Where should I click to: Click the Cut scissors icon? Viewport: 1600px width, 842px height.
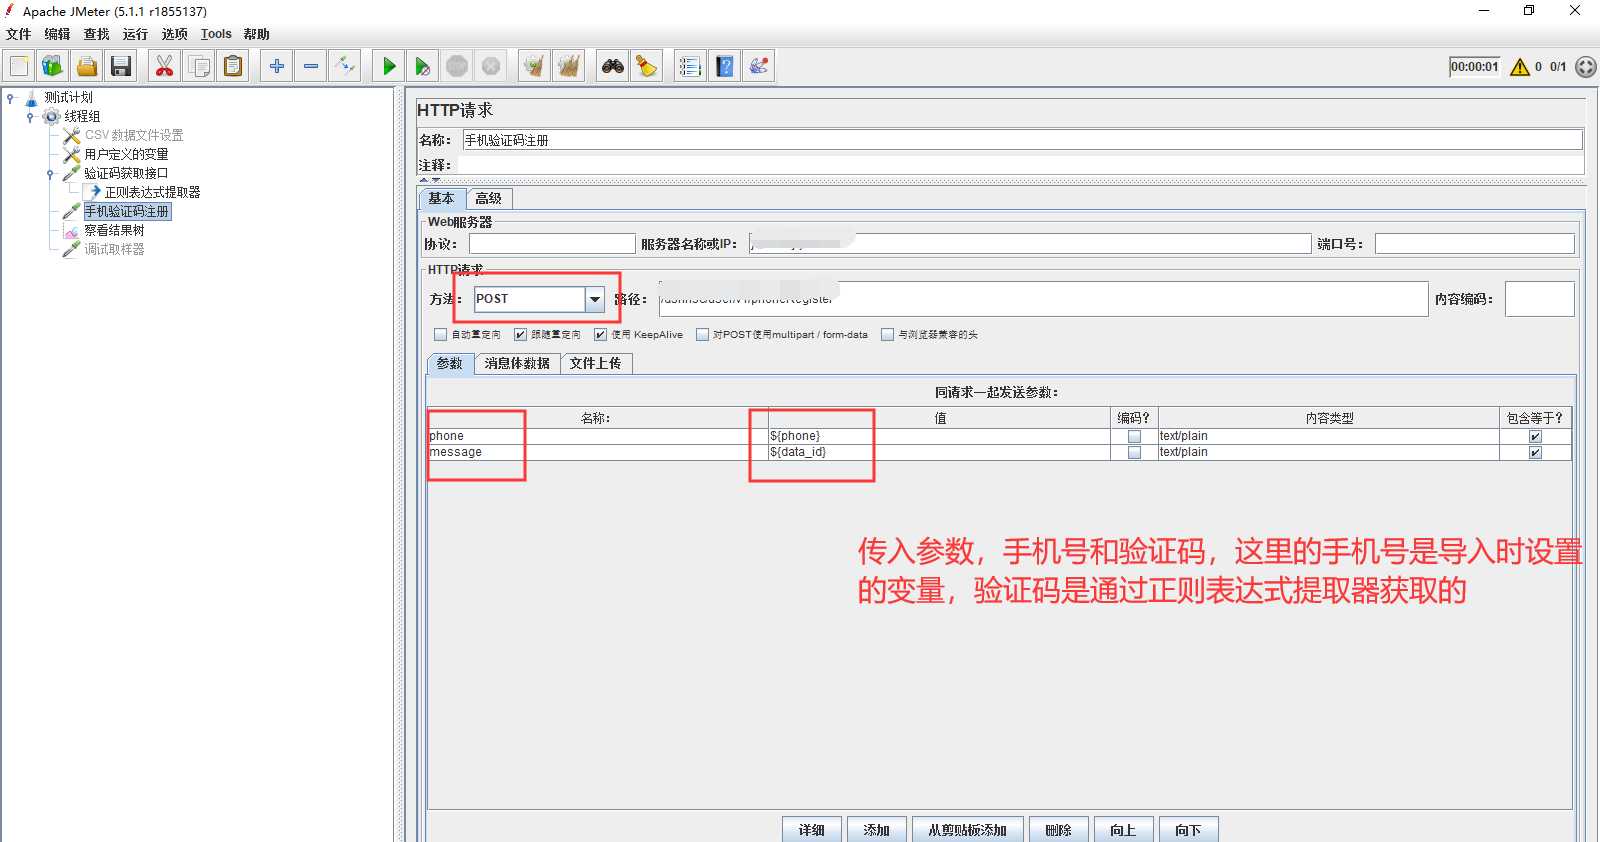pos(164,67)
